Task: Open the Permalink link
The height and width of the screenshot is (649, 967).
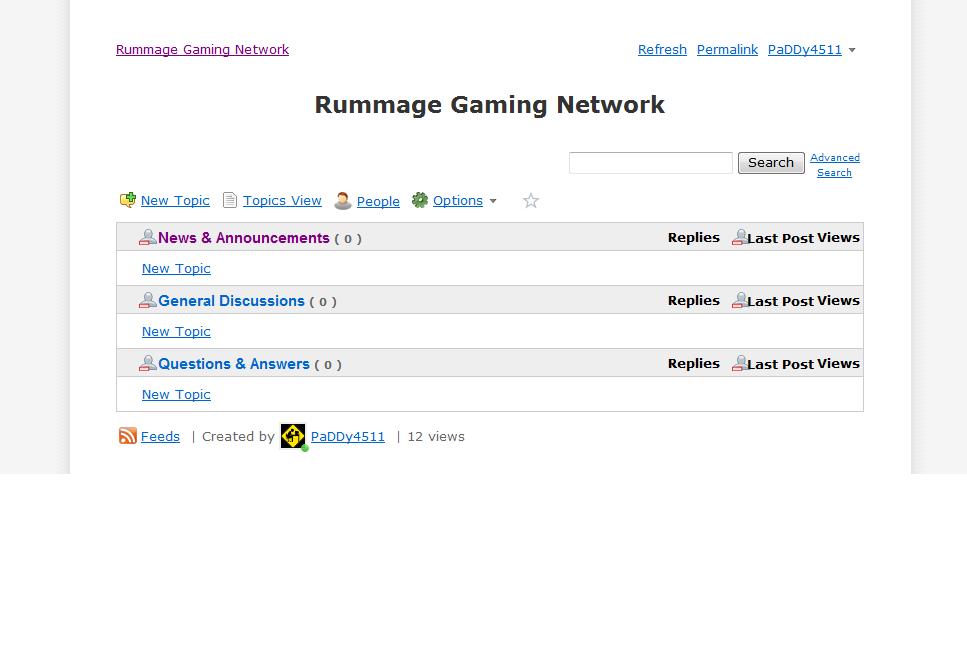Action: [727, 50]
